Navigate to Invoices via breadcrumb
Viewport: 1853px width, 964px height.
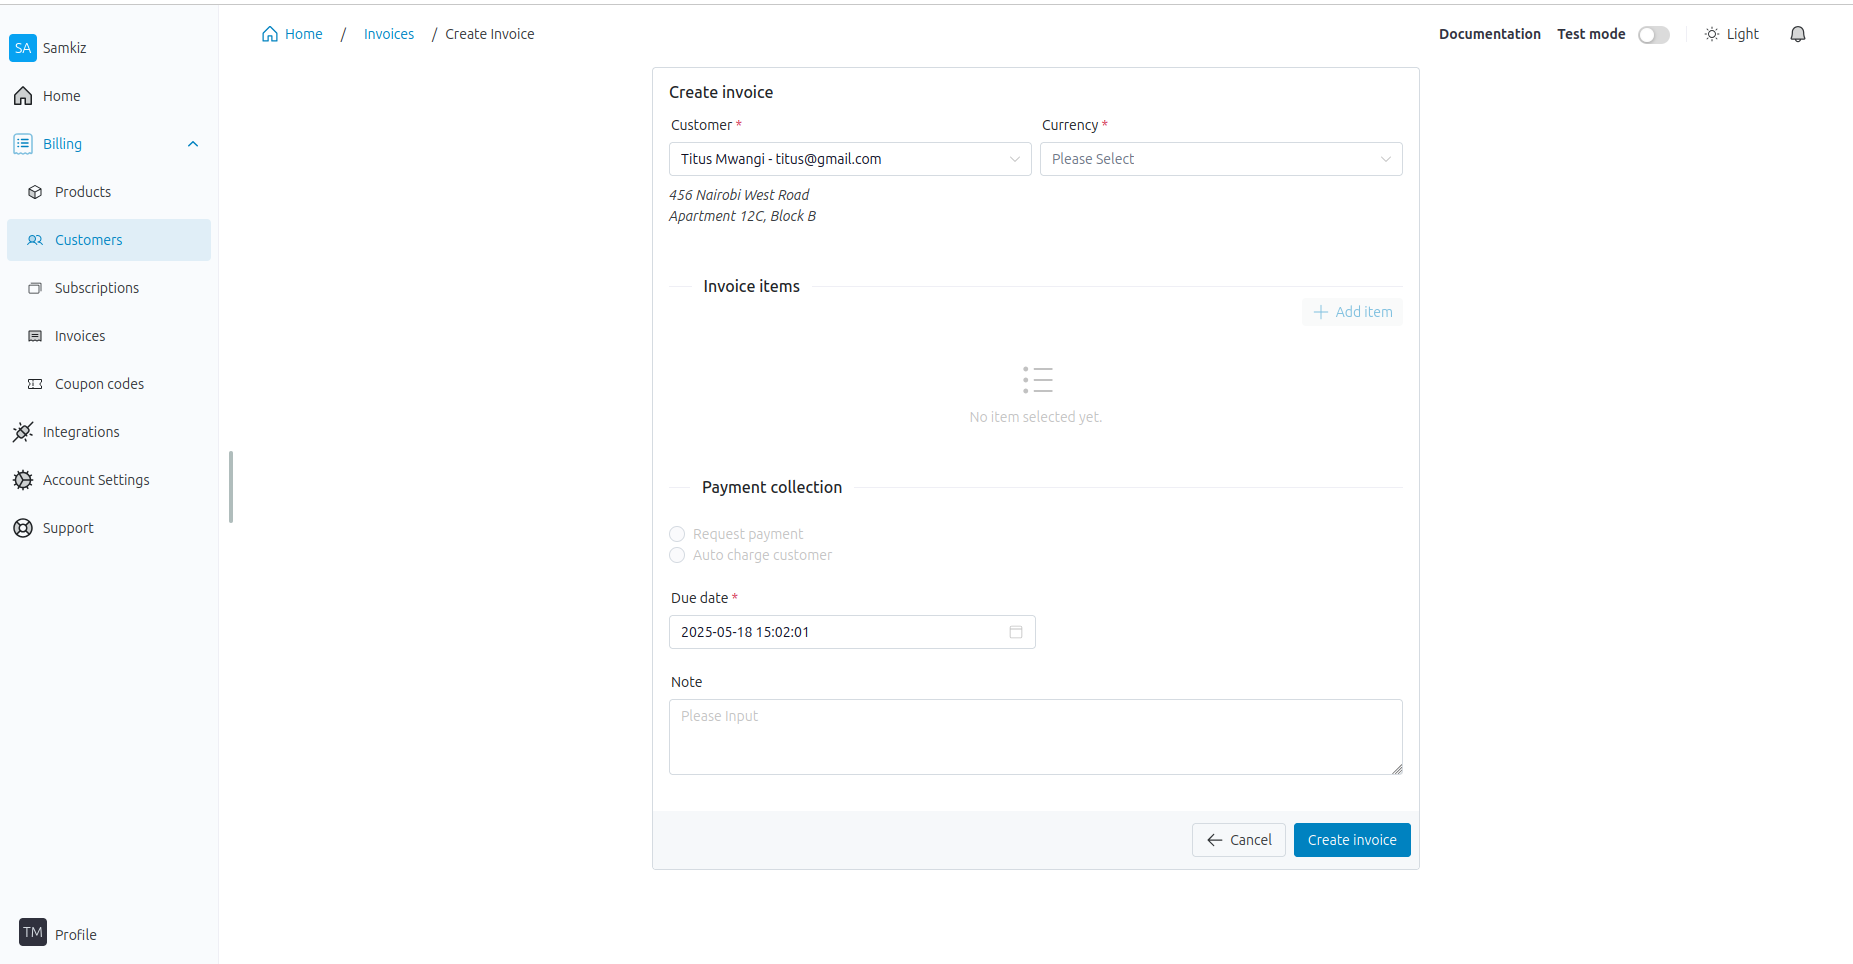[389, 33]
